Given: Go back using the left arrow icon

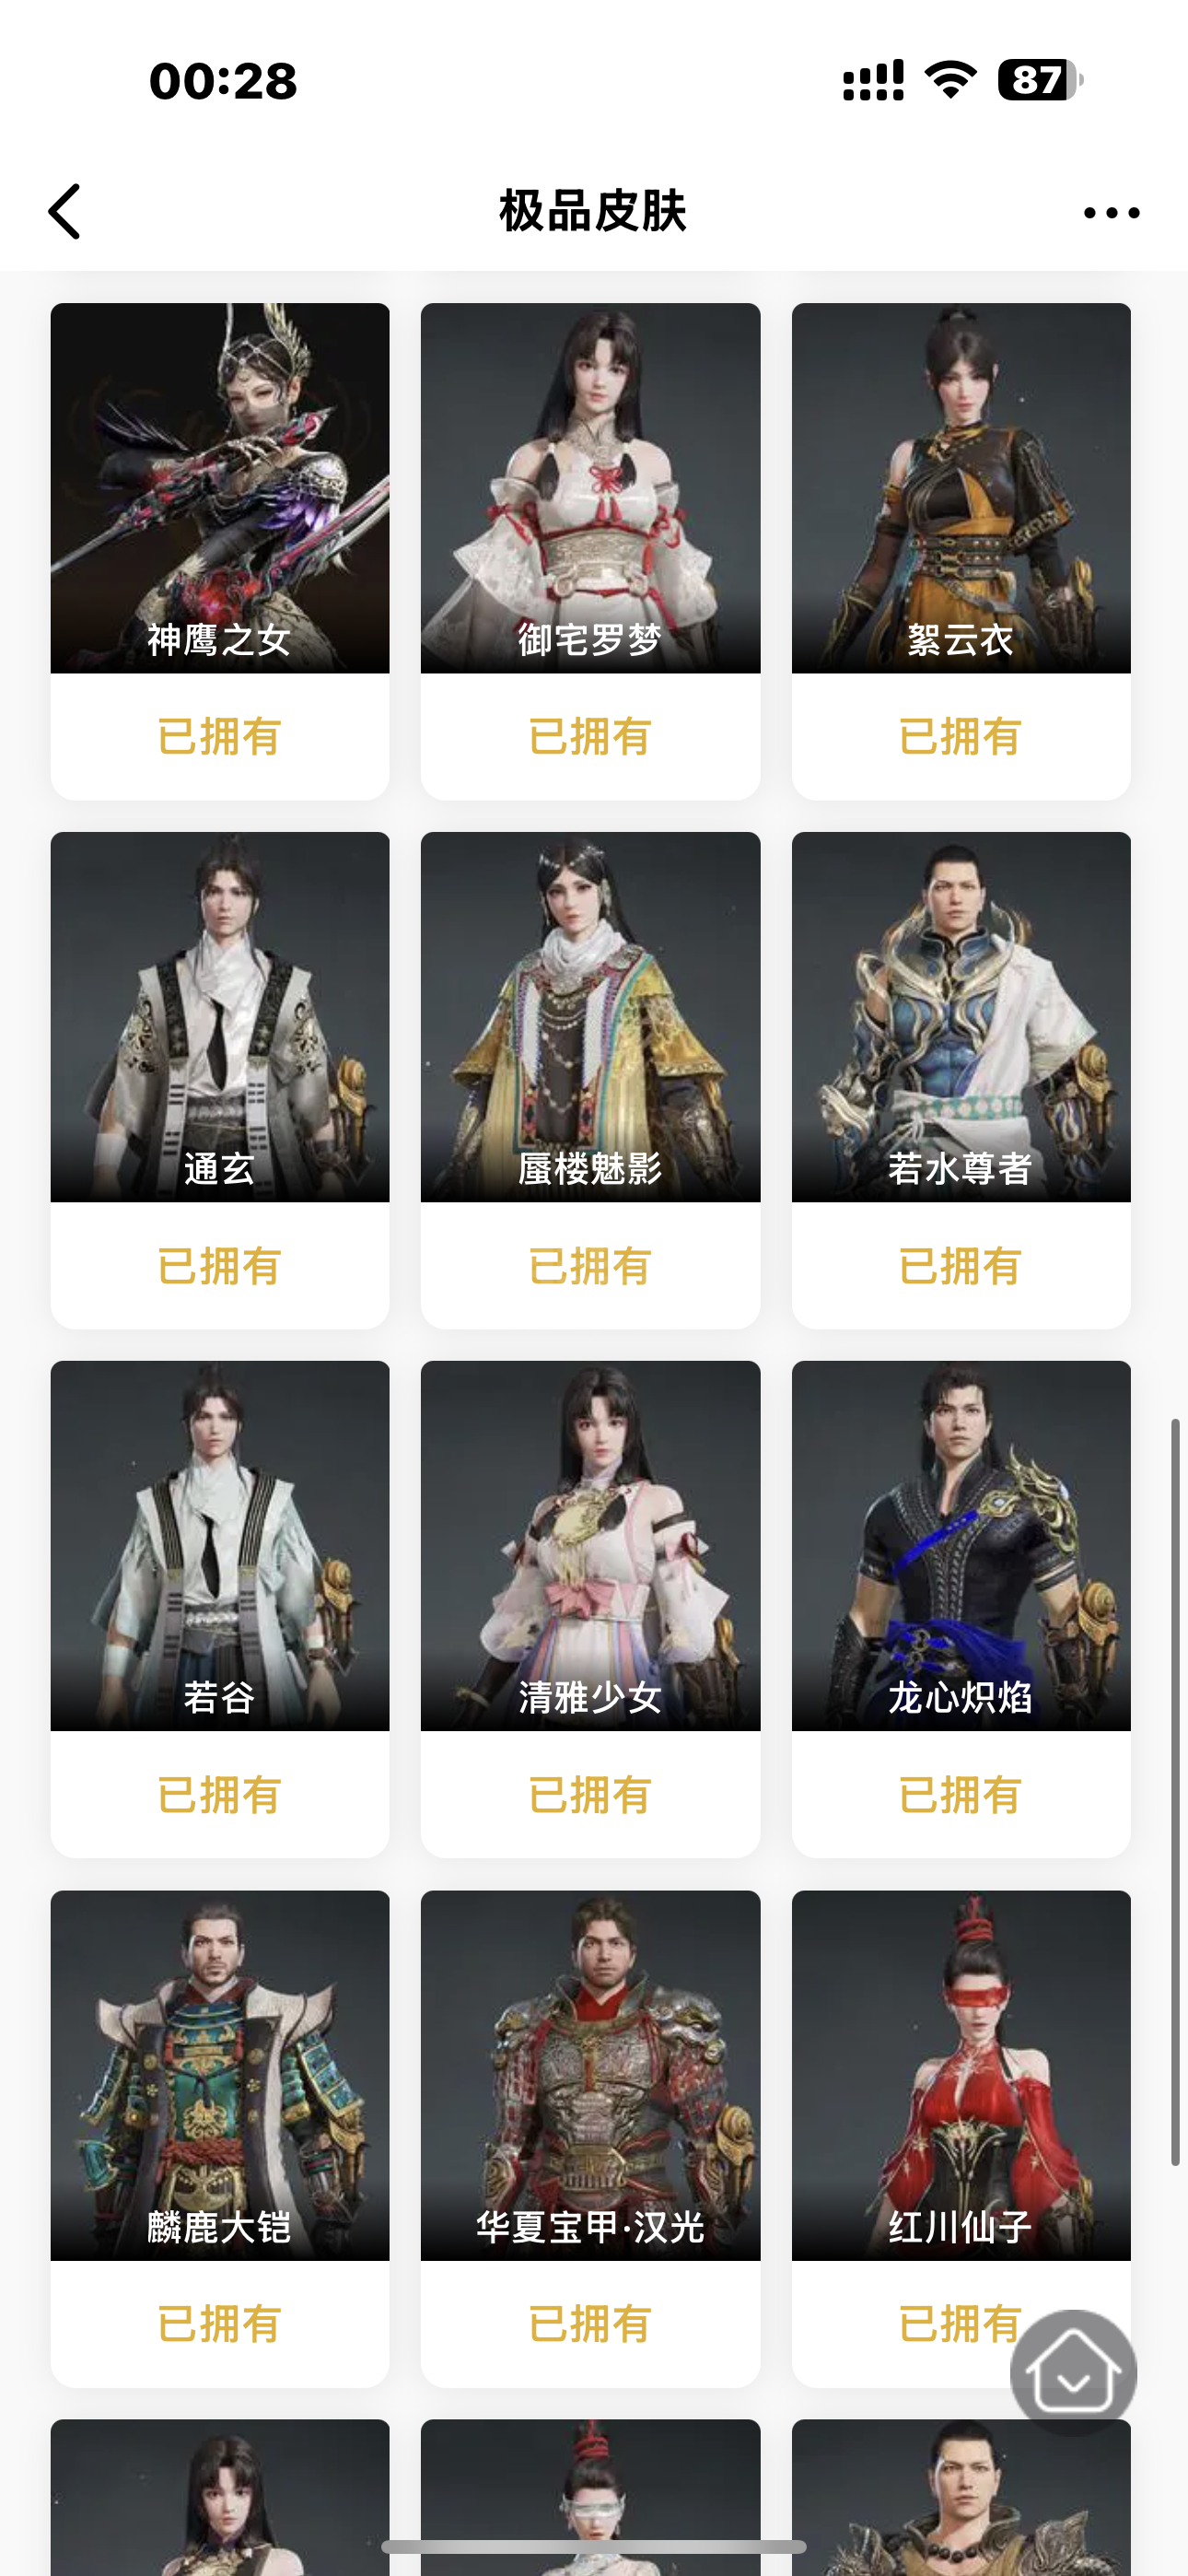Looking at the screenshot, I should [65, 211].
